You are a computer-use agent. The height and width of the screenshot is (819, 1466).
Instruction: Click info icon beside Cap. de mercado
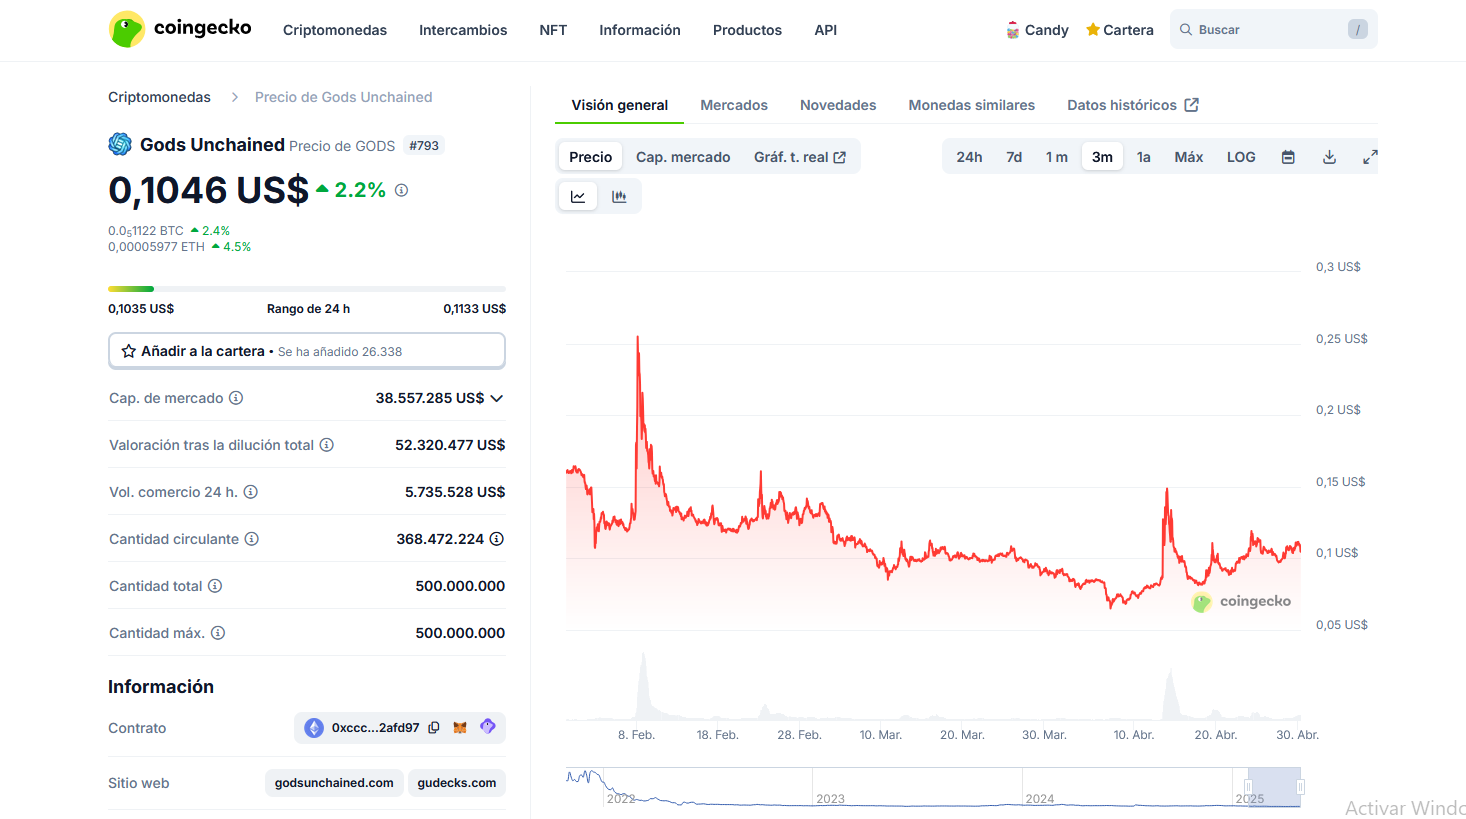pos(236,398)
